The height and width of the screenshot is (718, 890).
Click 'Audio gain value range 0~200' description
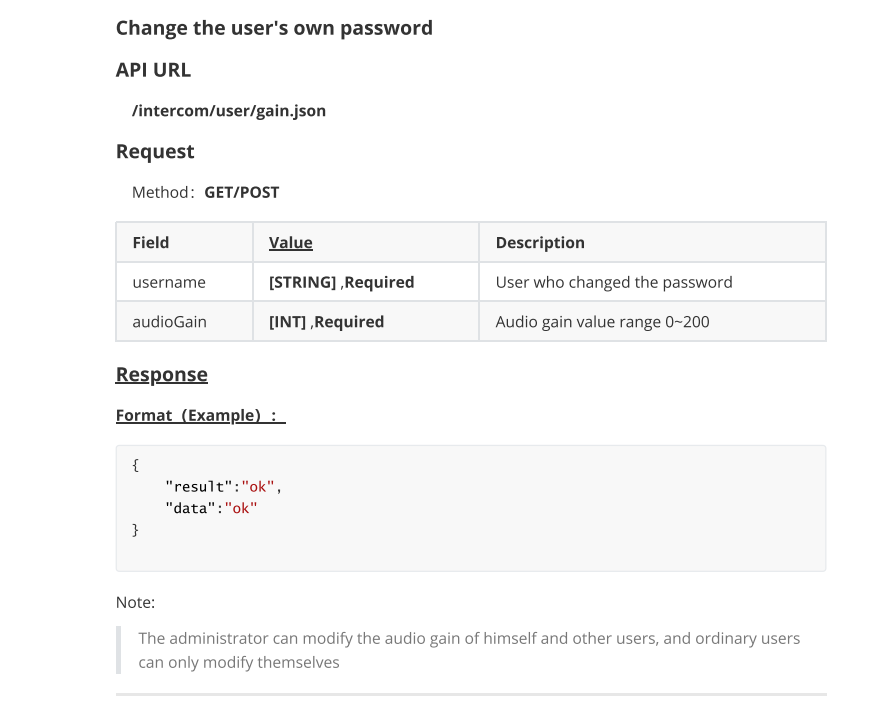[x=602, y=322]
